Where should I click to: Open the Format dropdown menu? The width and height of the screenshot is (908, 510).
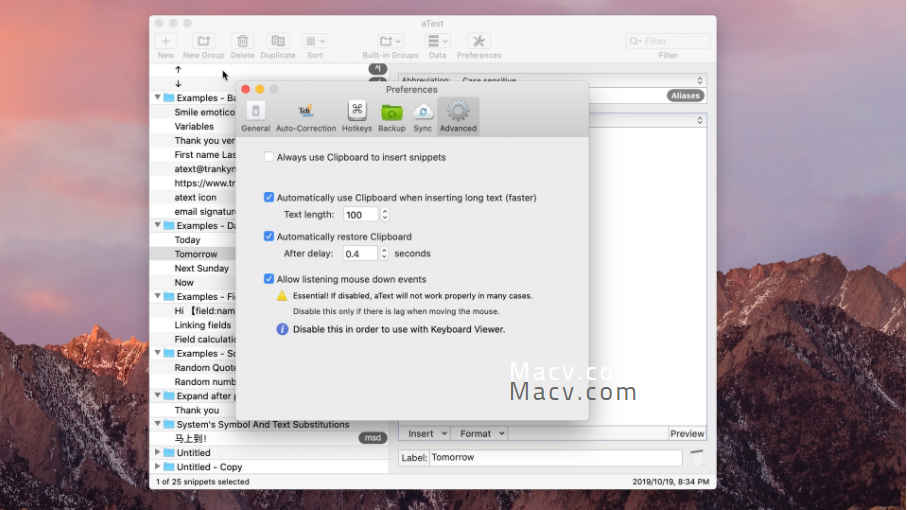482,433
